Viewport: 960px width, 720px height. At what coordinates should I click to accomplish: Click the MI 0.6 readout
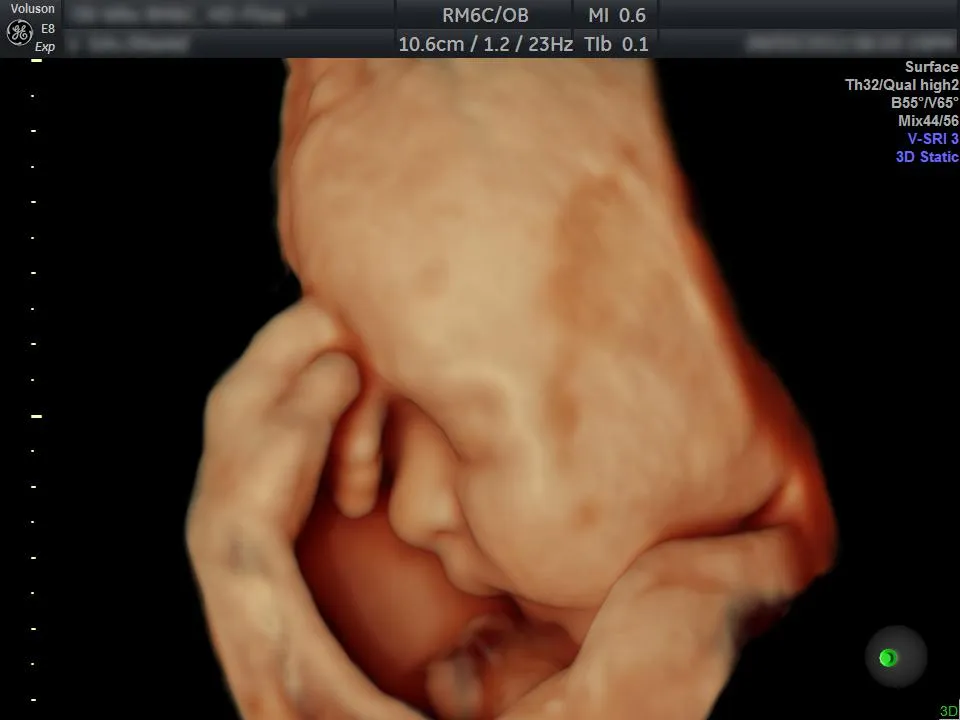coord(617,15)
